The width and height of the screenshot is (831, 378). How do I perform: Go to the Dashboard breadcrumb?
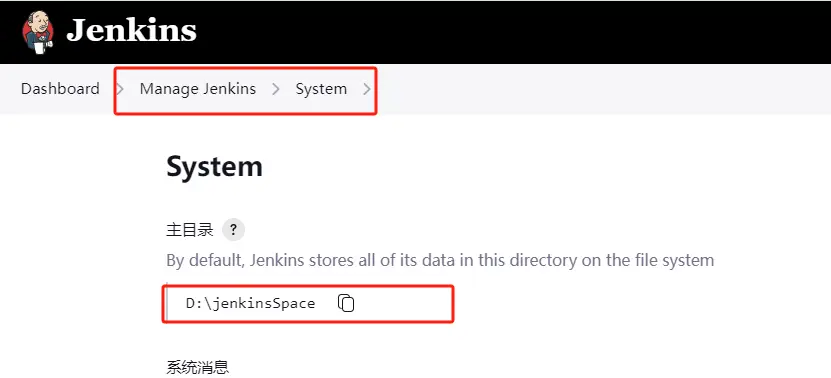(60, 89)
